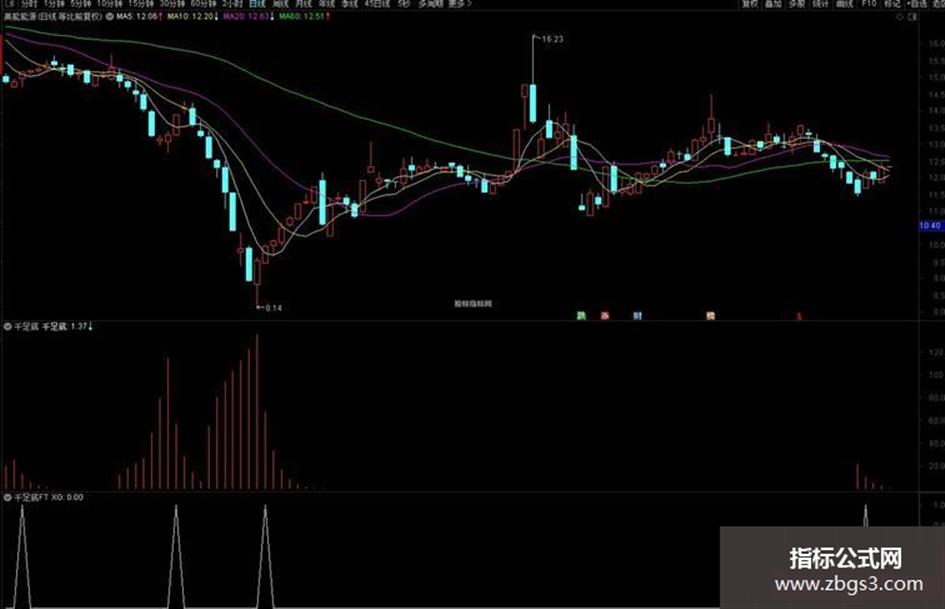
Task: Open the F10 company info
Action: [x=868, y=4]
